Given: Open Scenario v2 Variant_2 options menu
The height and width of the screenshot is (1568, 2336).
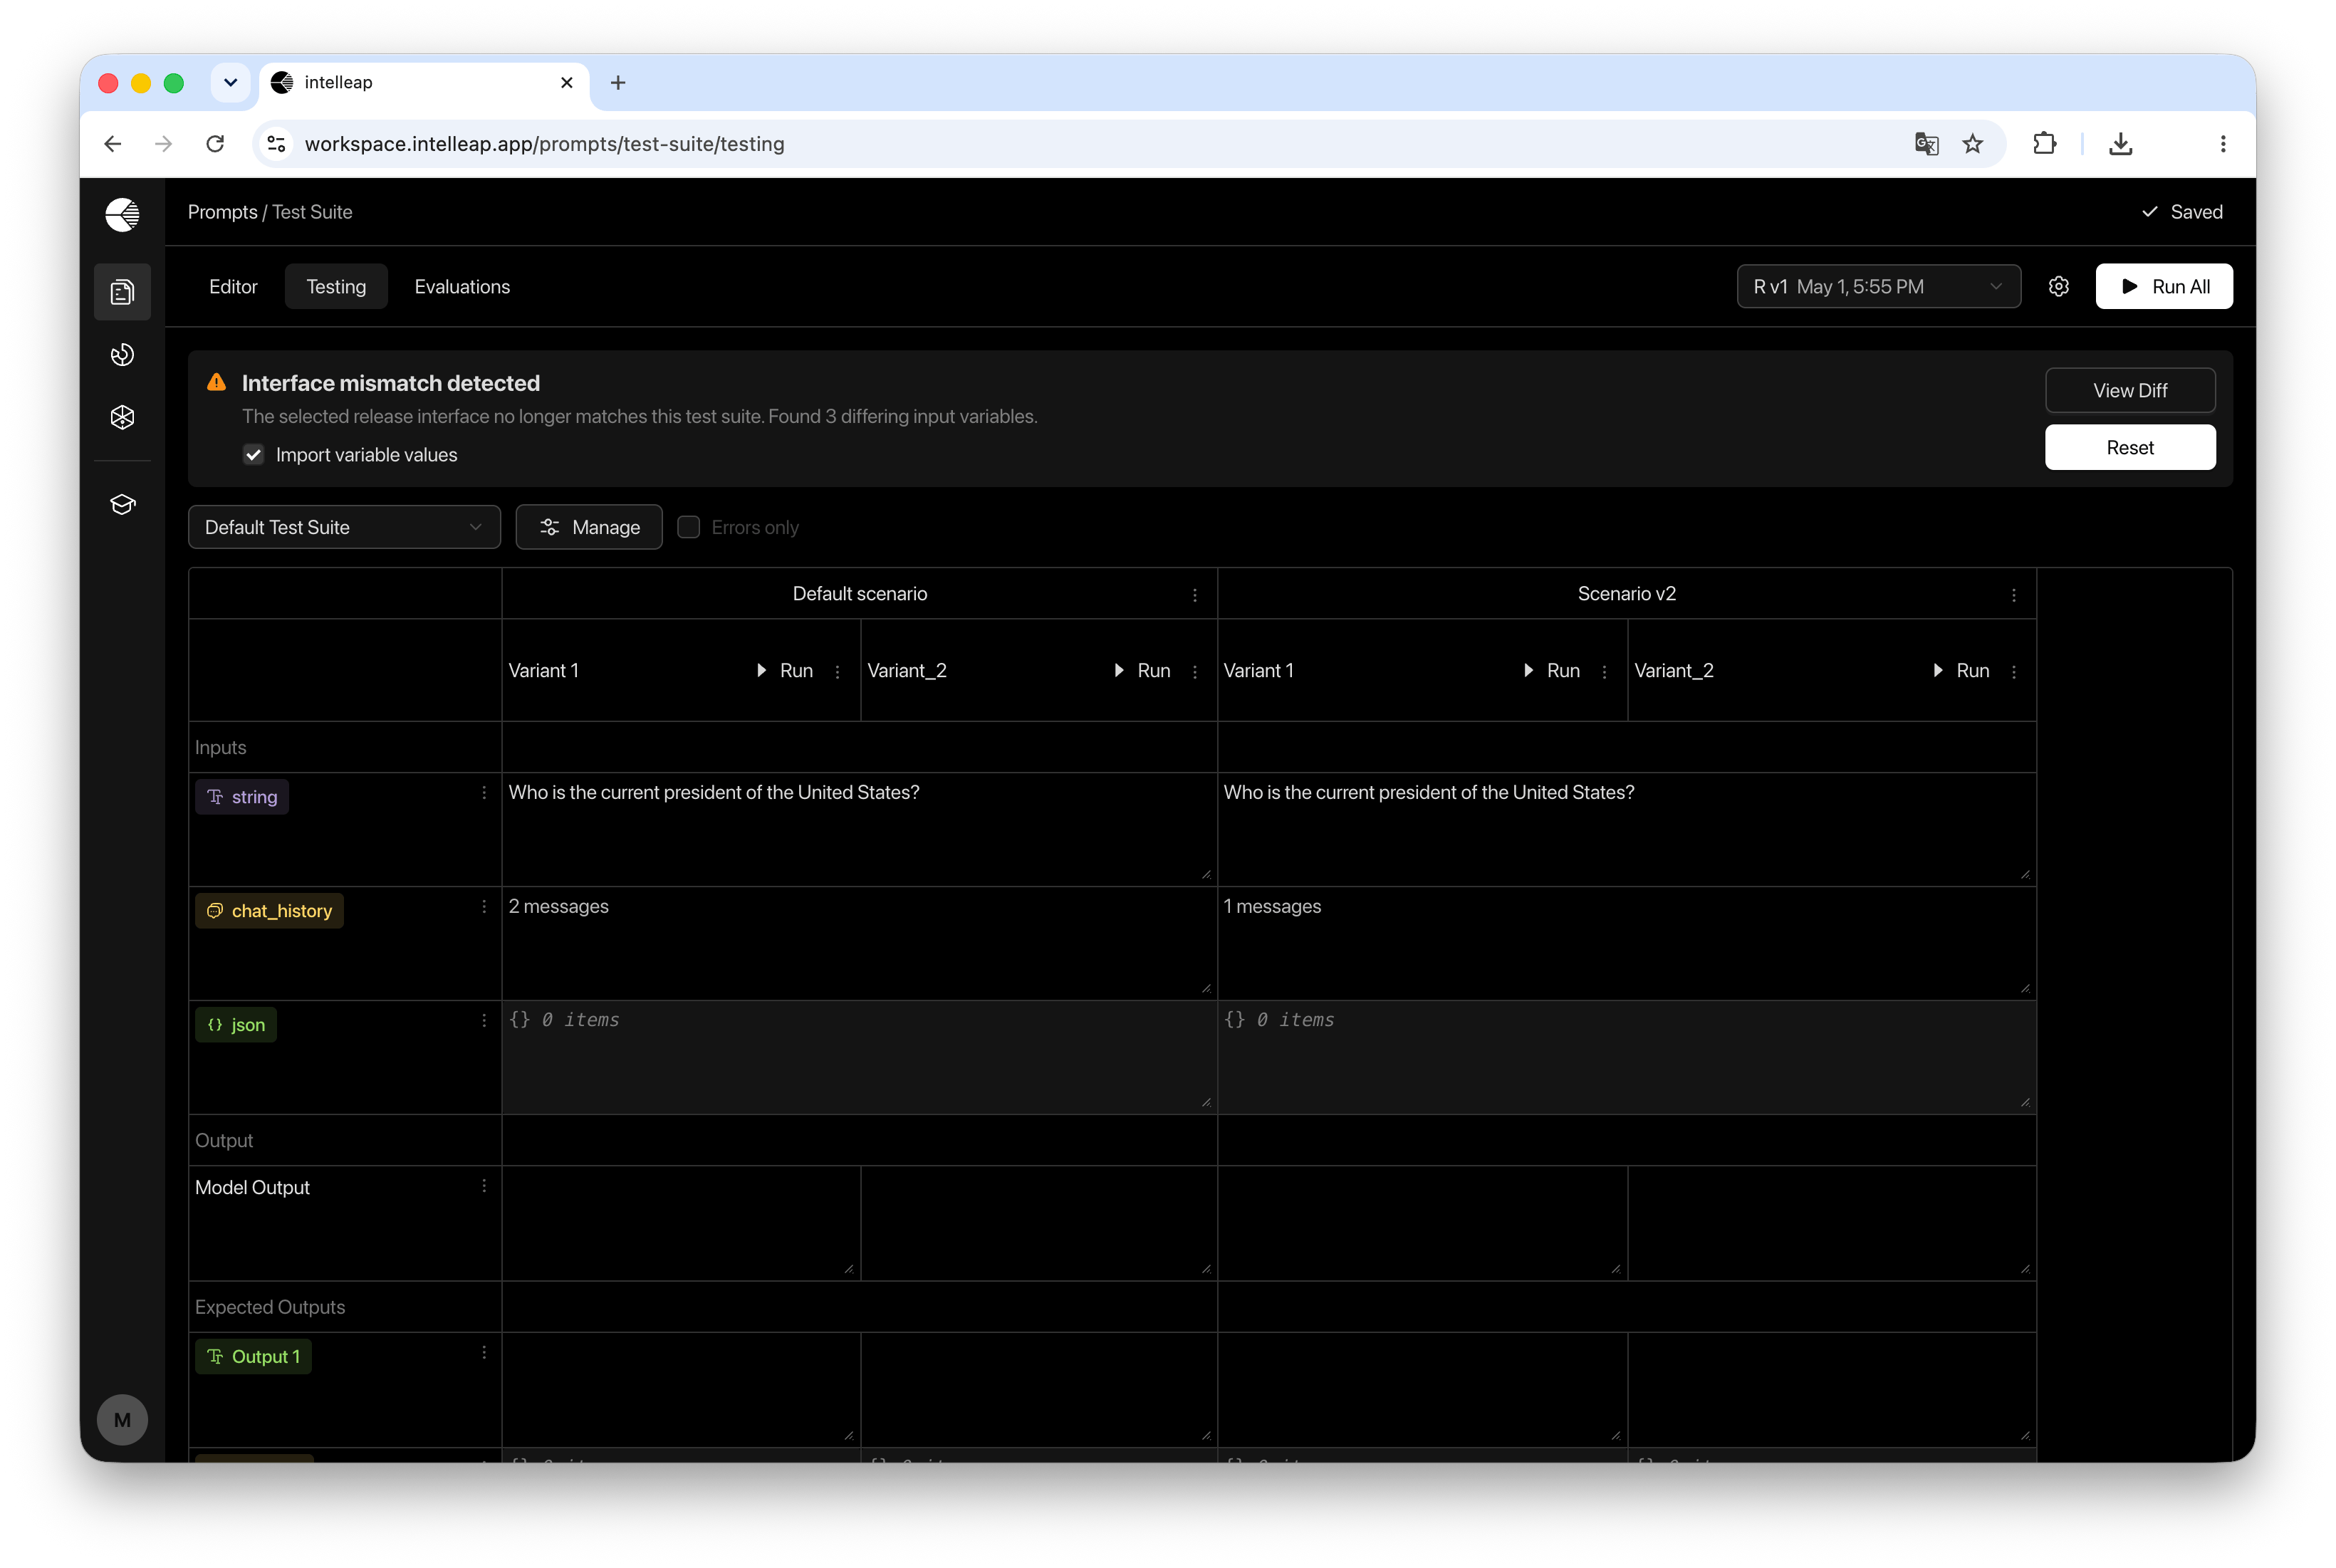Looking at the screenshot, I should [2014, 671].
